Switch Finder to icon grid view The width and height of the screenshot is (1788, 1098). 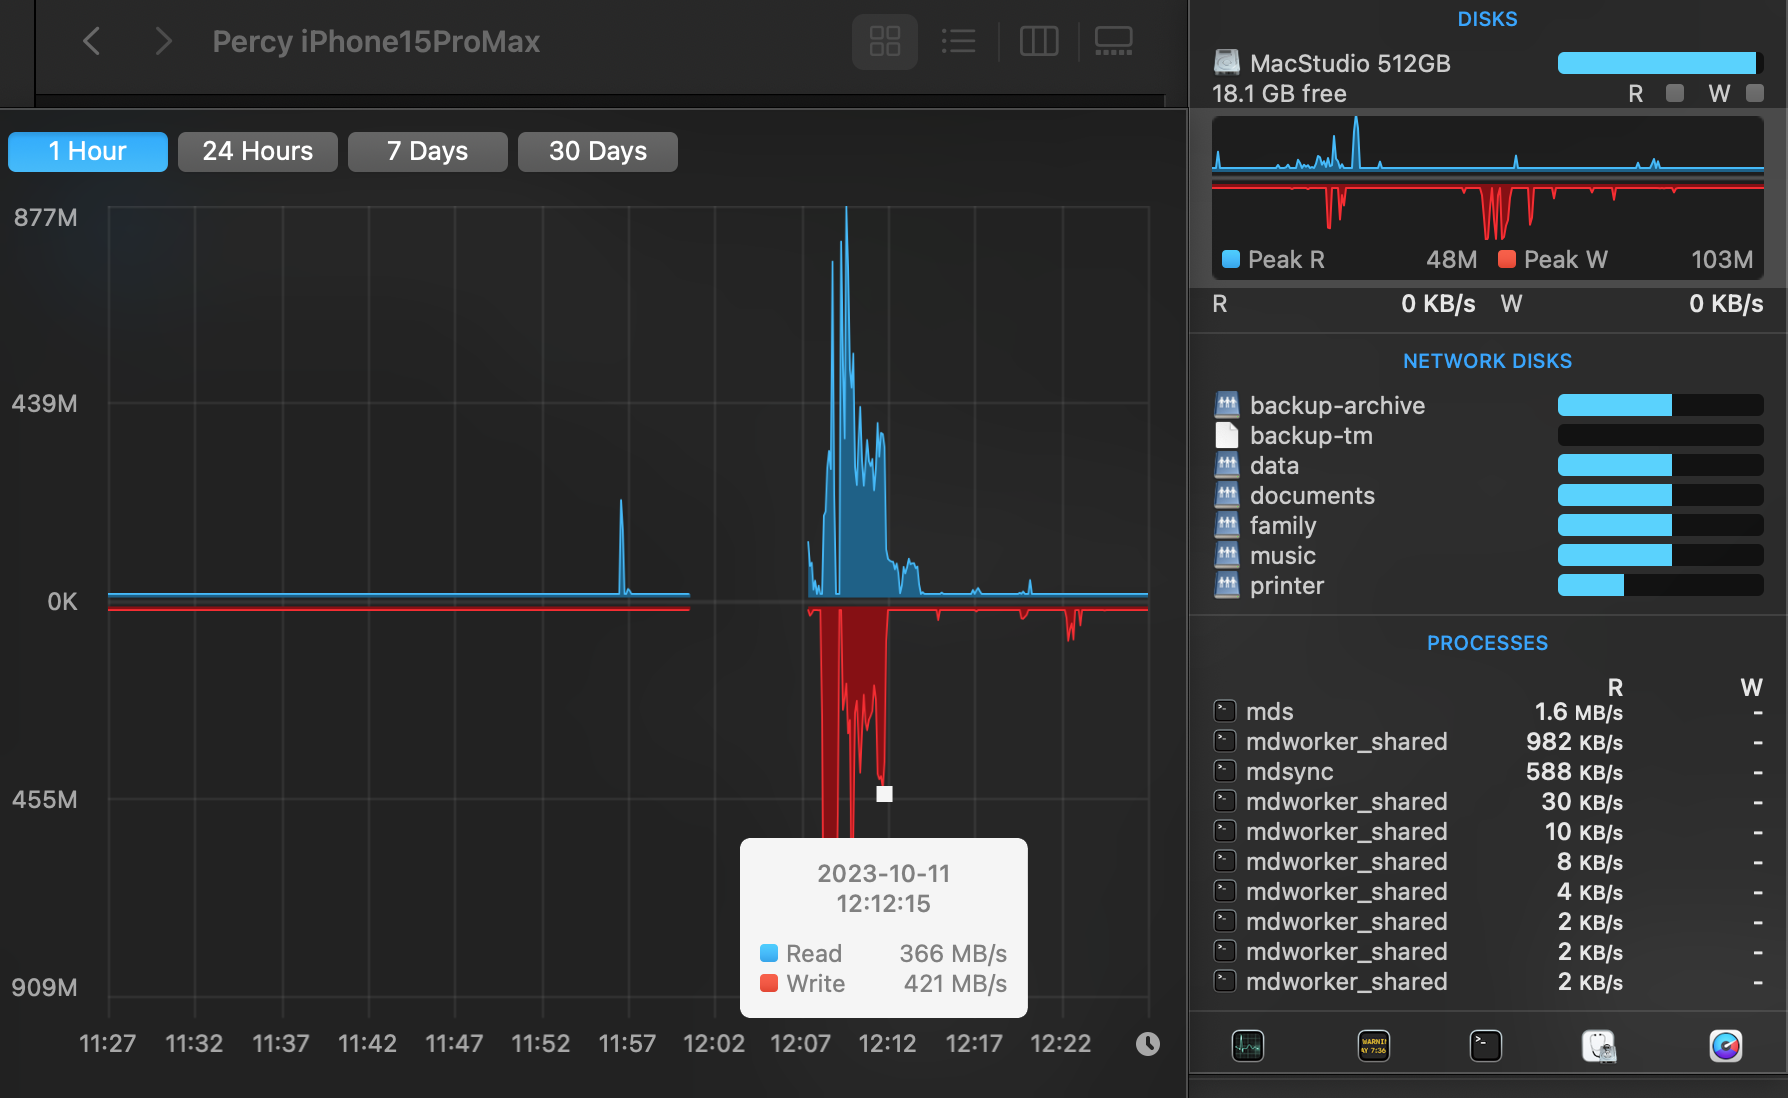click(x=885, y=41)
